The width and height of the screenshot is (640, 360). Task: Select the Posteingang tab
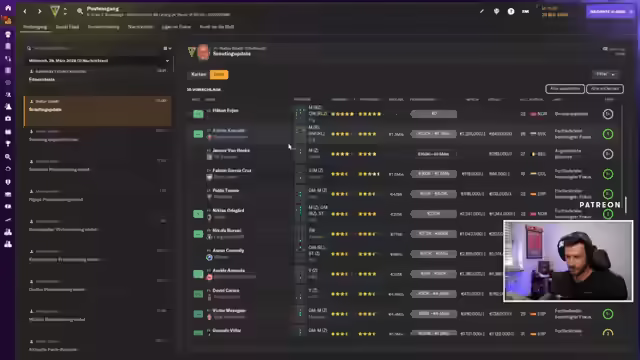point(35,27)
